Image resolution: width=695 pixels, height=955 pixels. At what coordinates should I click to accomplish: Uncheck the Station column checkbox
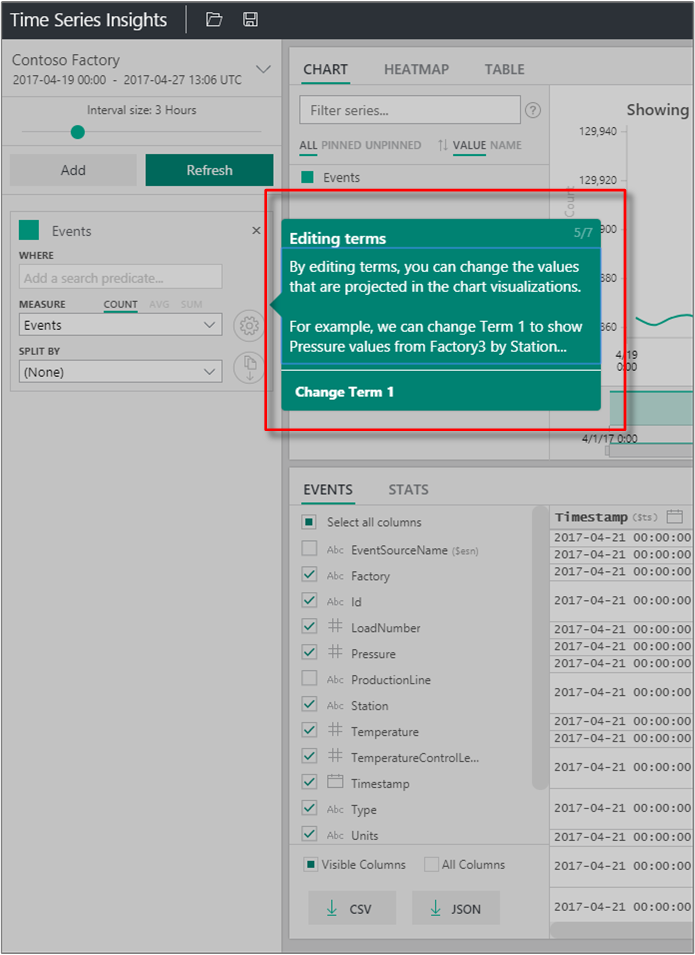click(309, 704)
